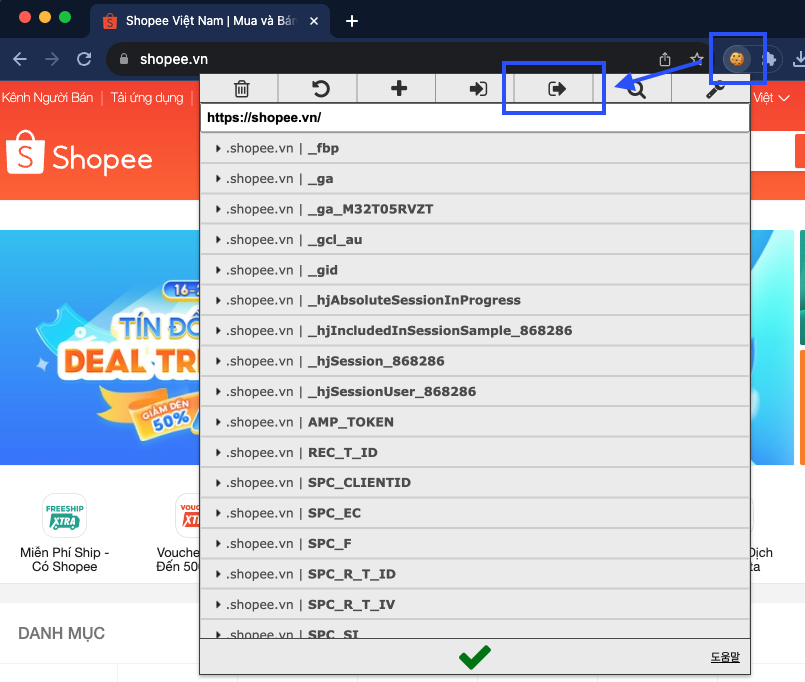Expand the SPC_R_T_ID cookie row
The width and height of the screenshot is (805, 682).
point(475,574)
